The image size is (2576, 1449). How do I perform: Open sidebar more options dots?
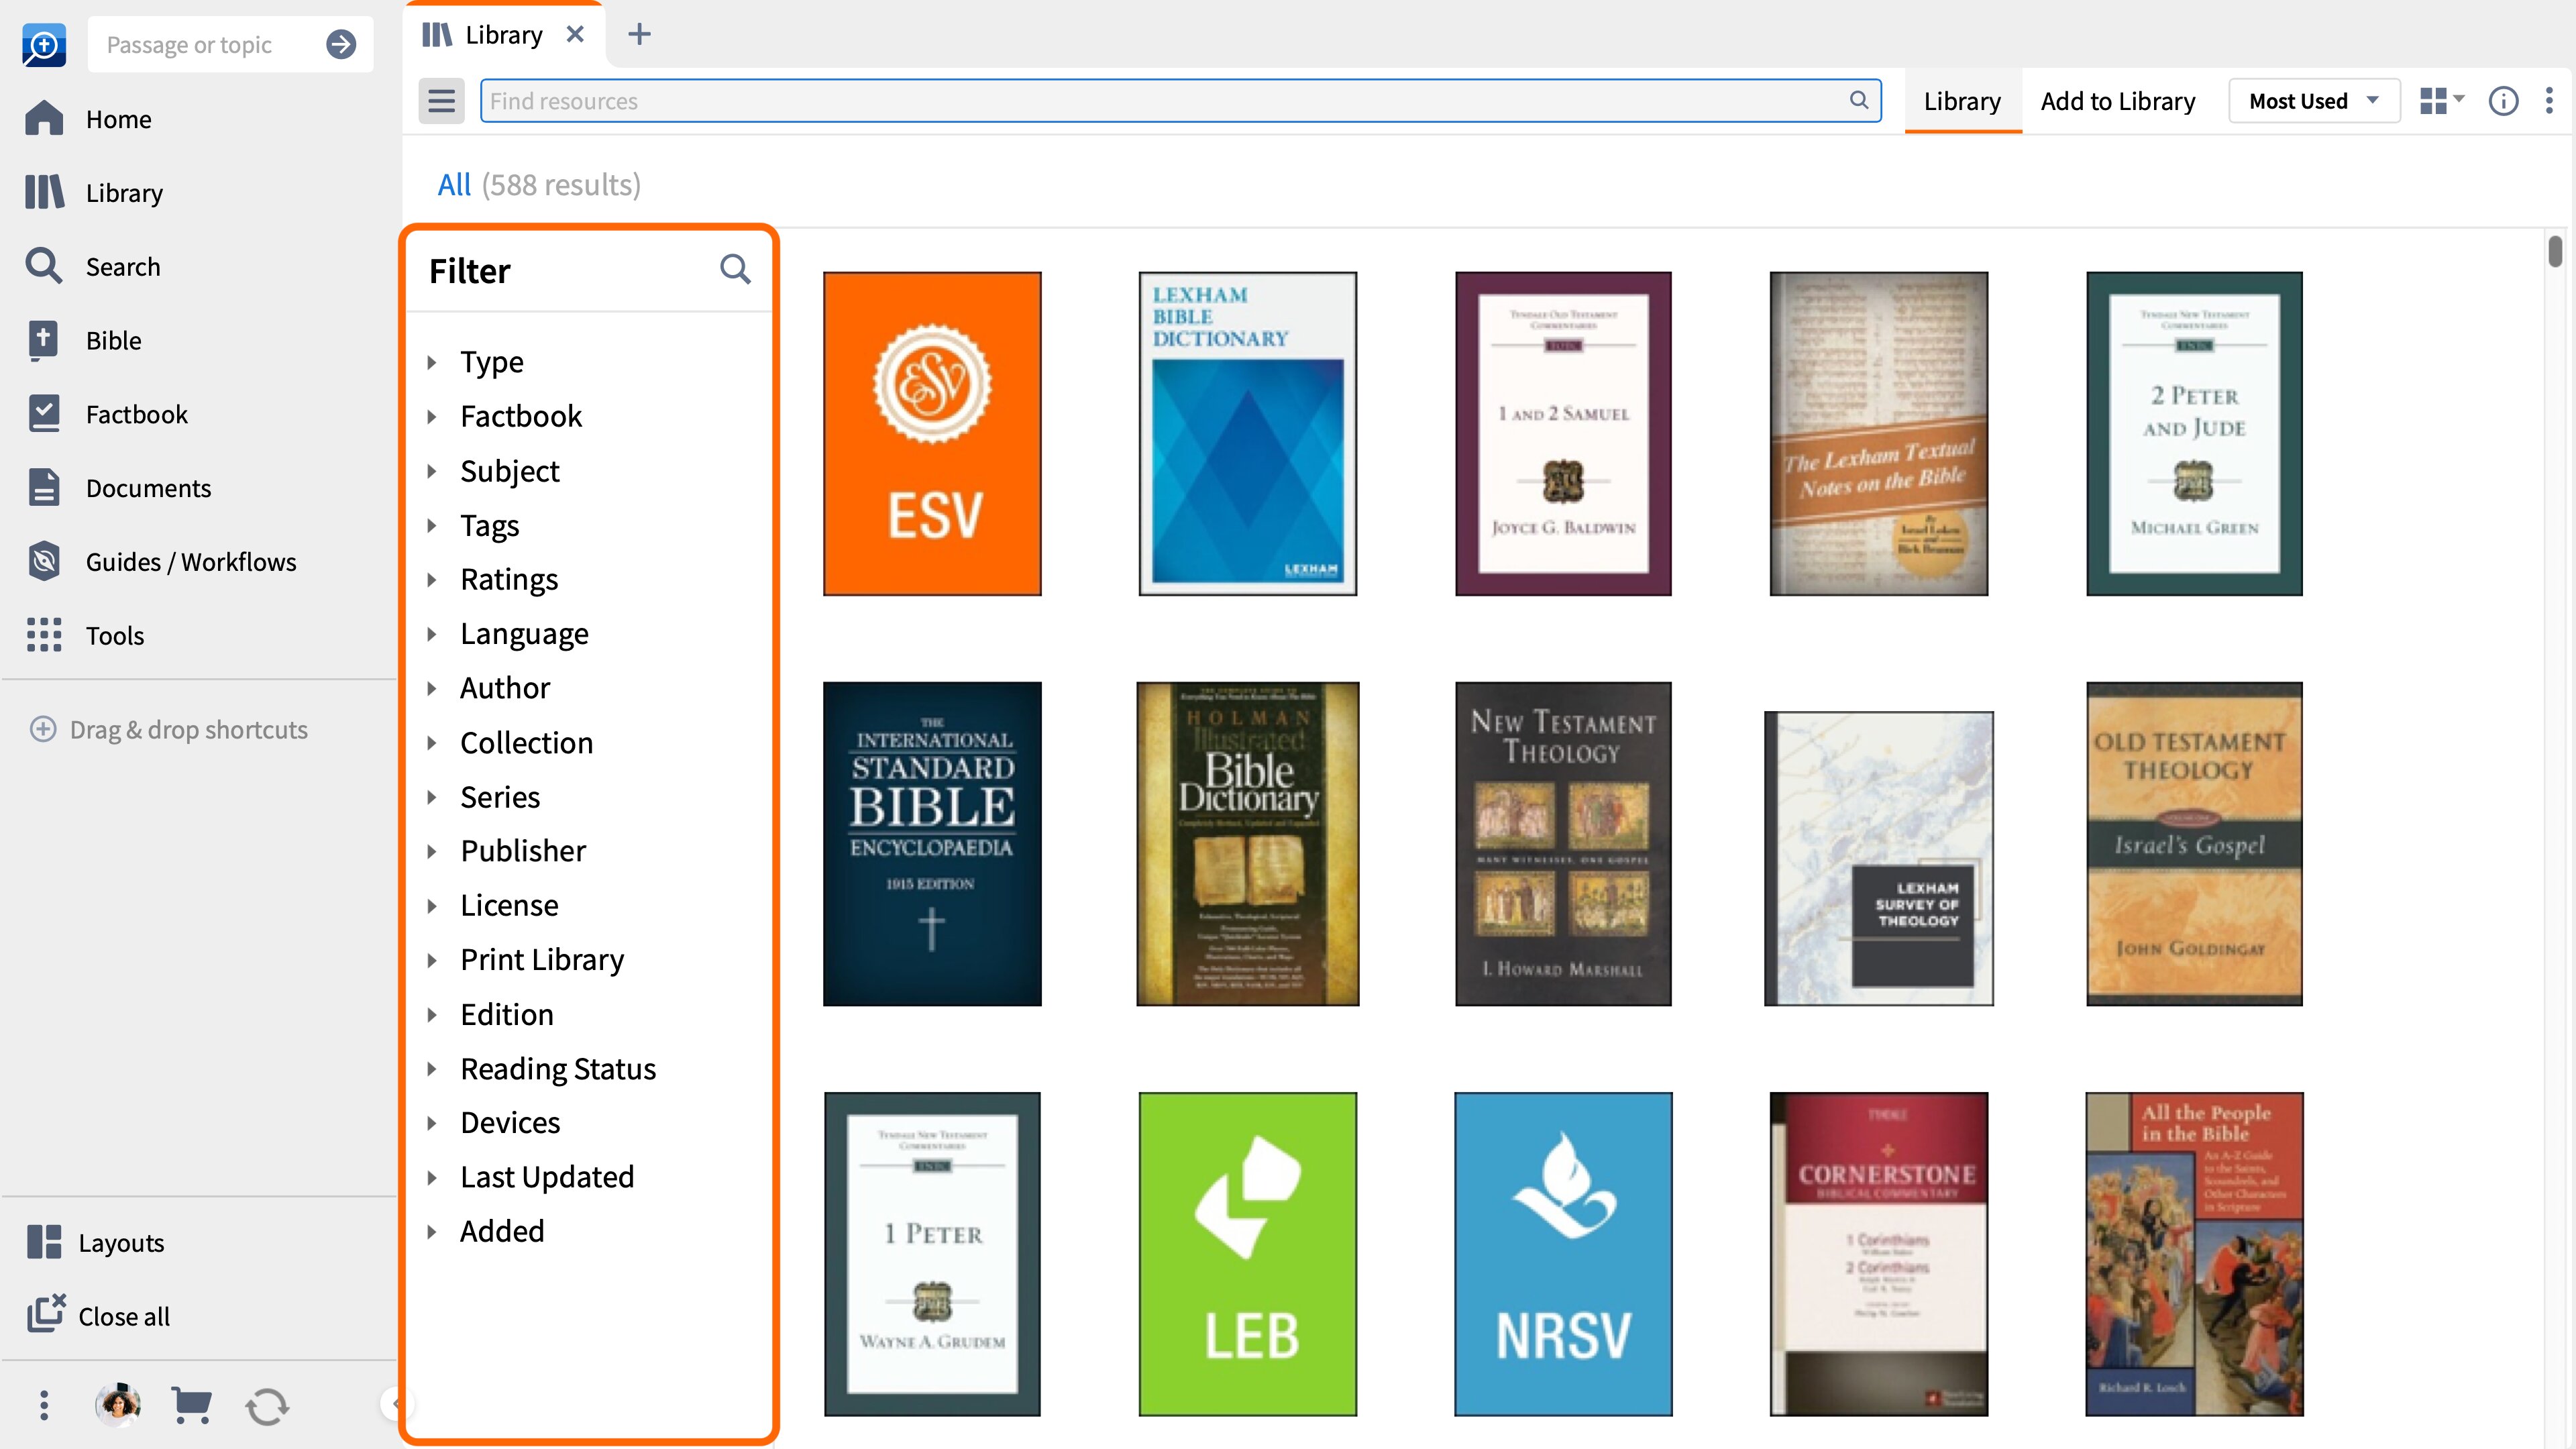(43, 1405)
